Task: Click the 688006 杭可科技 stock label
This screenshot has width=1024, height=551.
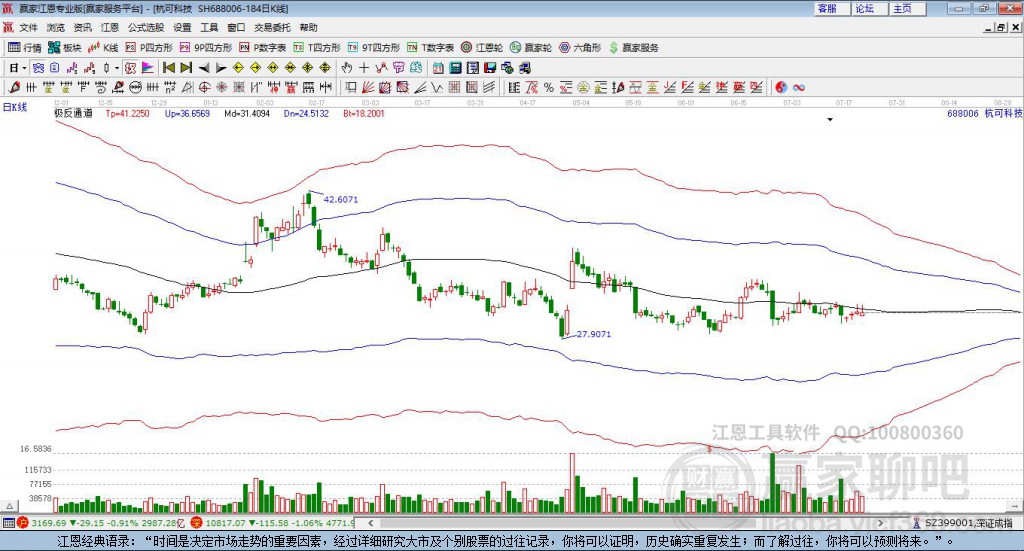Action: click(984, 114)
